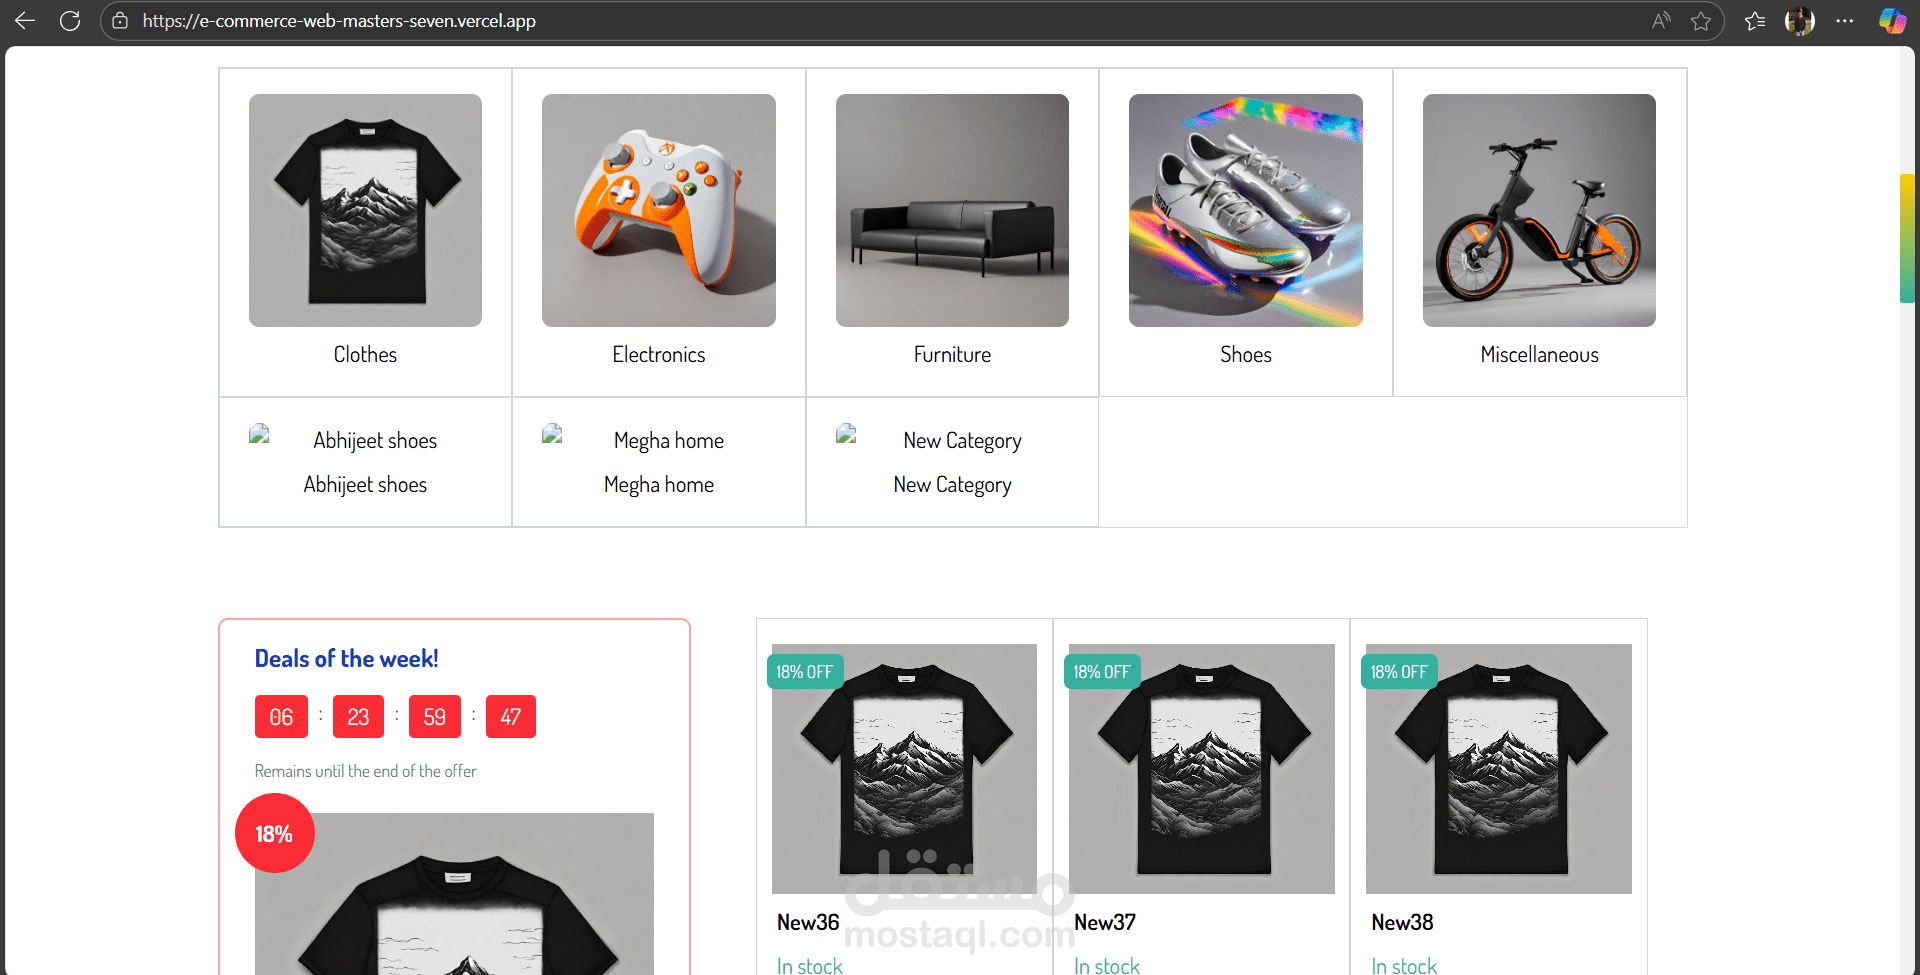Select the Miscellaneous category label
1920x975 pixels.
pos(1539,355)
